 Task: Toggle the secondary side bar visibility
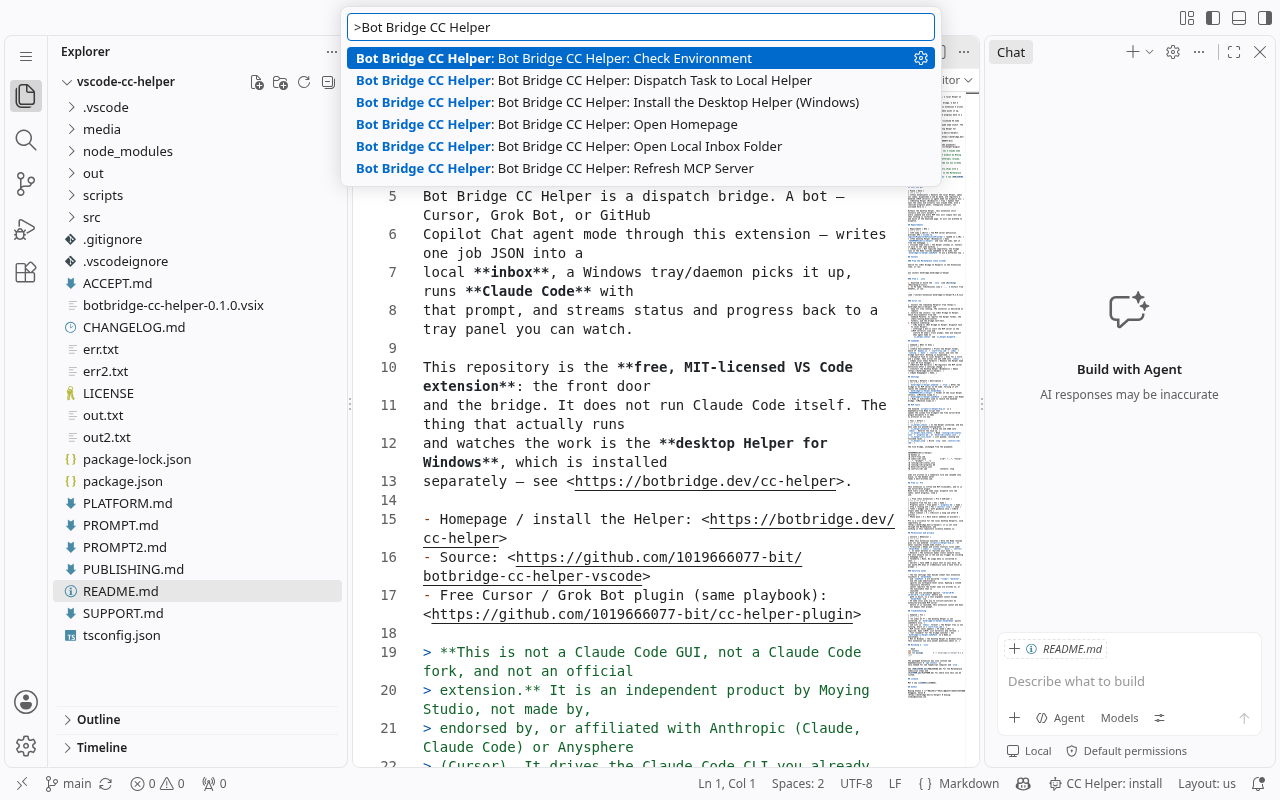[1264, 18]
